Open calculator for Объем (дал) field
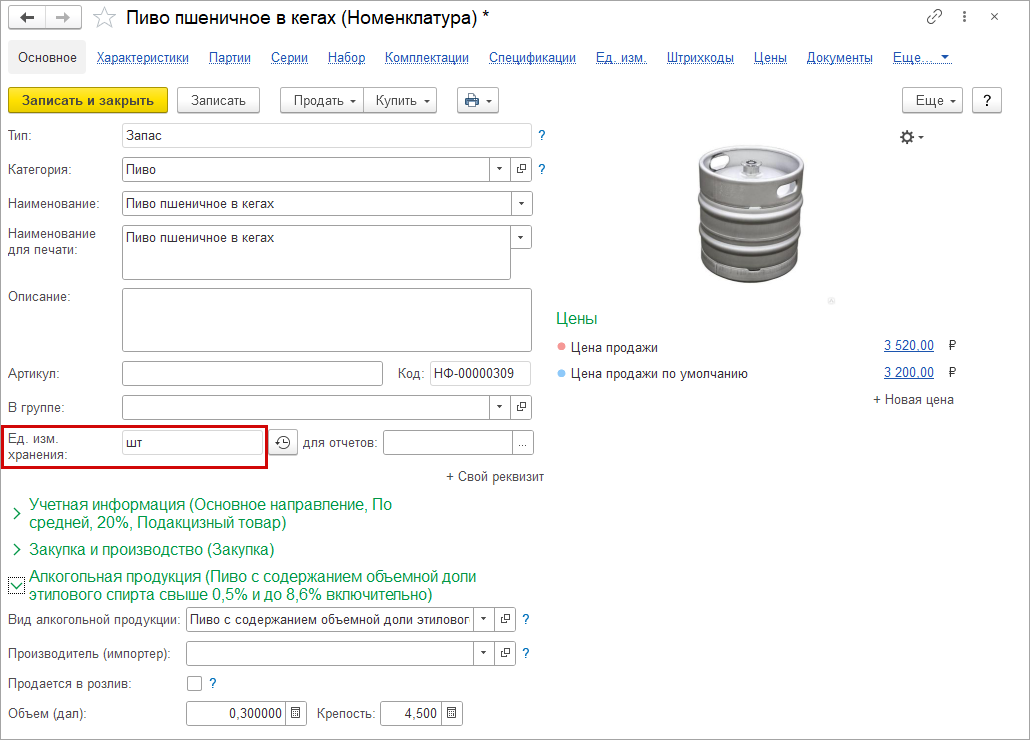The image size is (1030, 740). pos(296,713)
